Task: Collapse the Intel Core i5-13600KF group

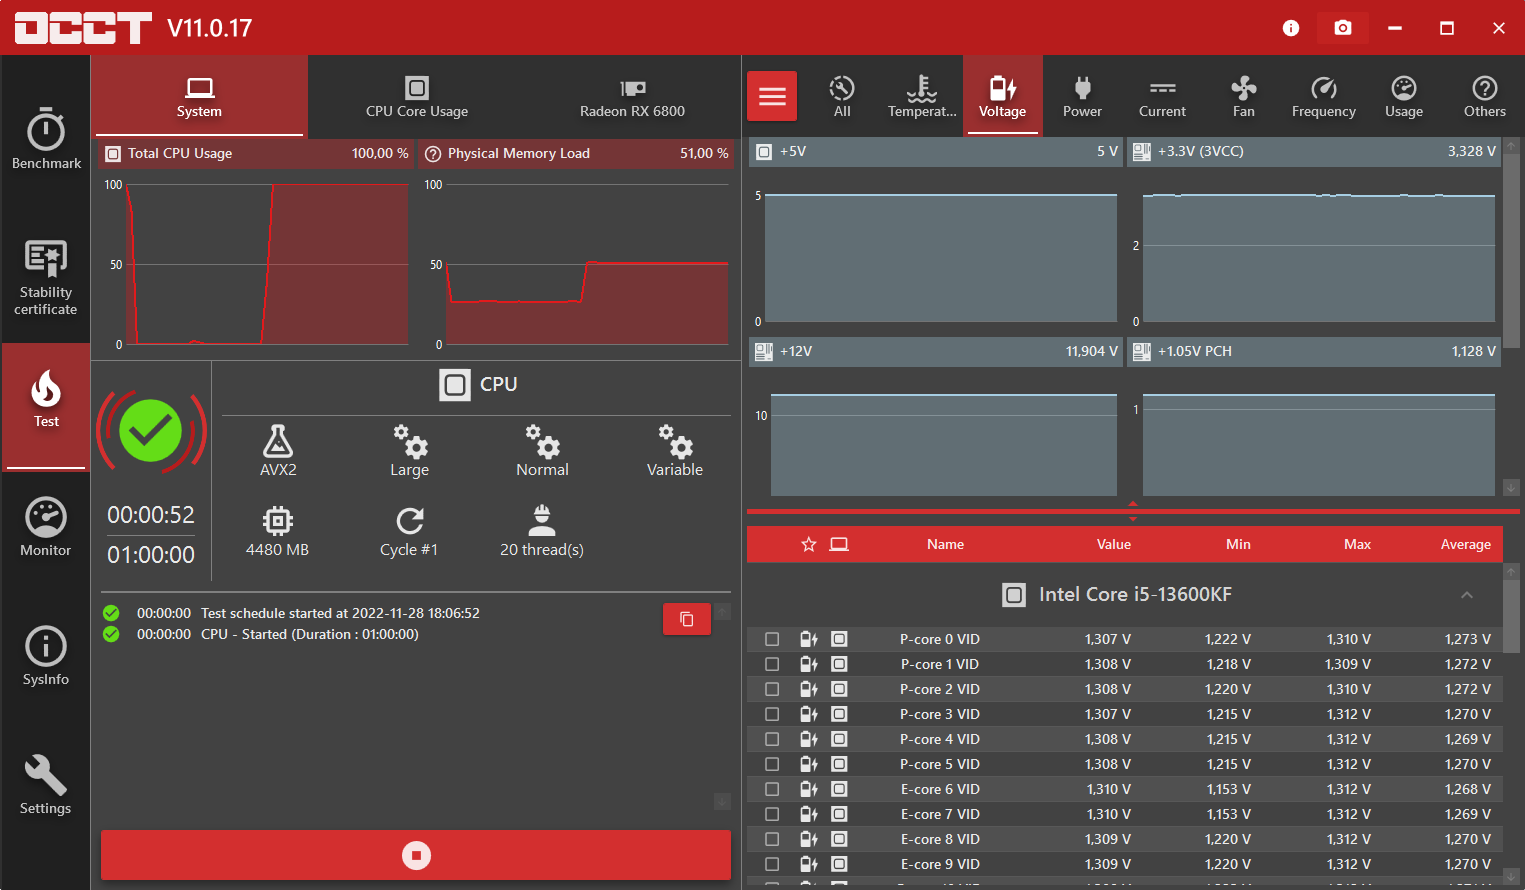Action: tap(1467, 595)
